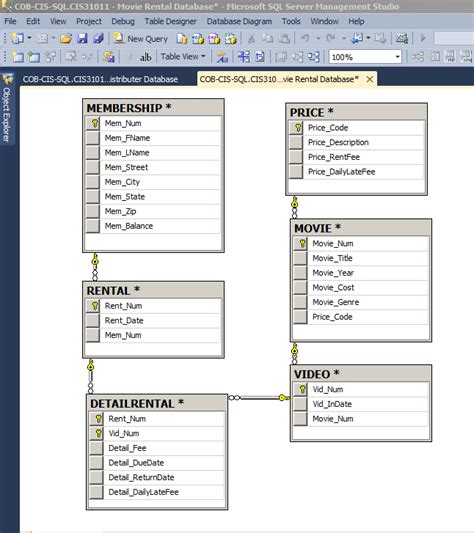474x533 pixels.
Task: Click the Start debugging play arrow
Action: [423, 38]
